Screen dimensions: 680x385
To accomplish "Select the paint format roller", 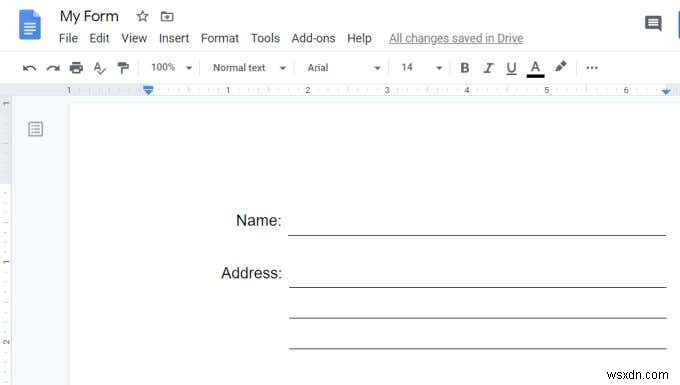I will [123, 68].
